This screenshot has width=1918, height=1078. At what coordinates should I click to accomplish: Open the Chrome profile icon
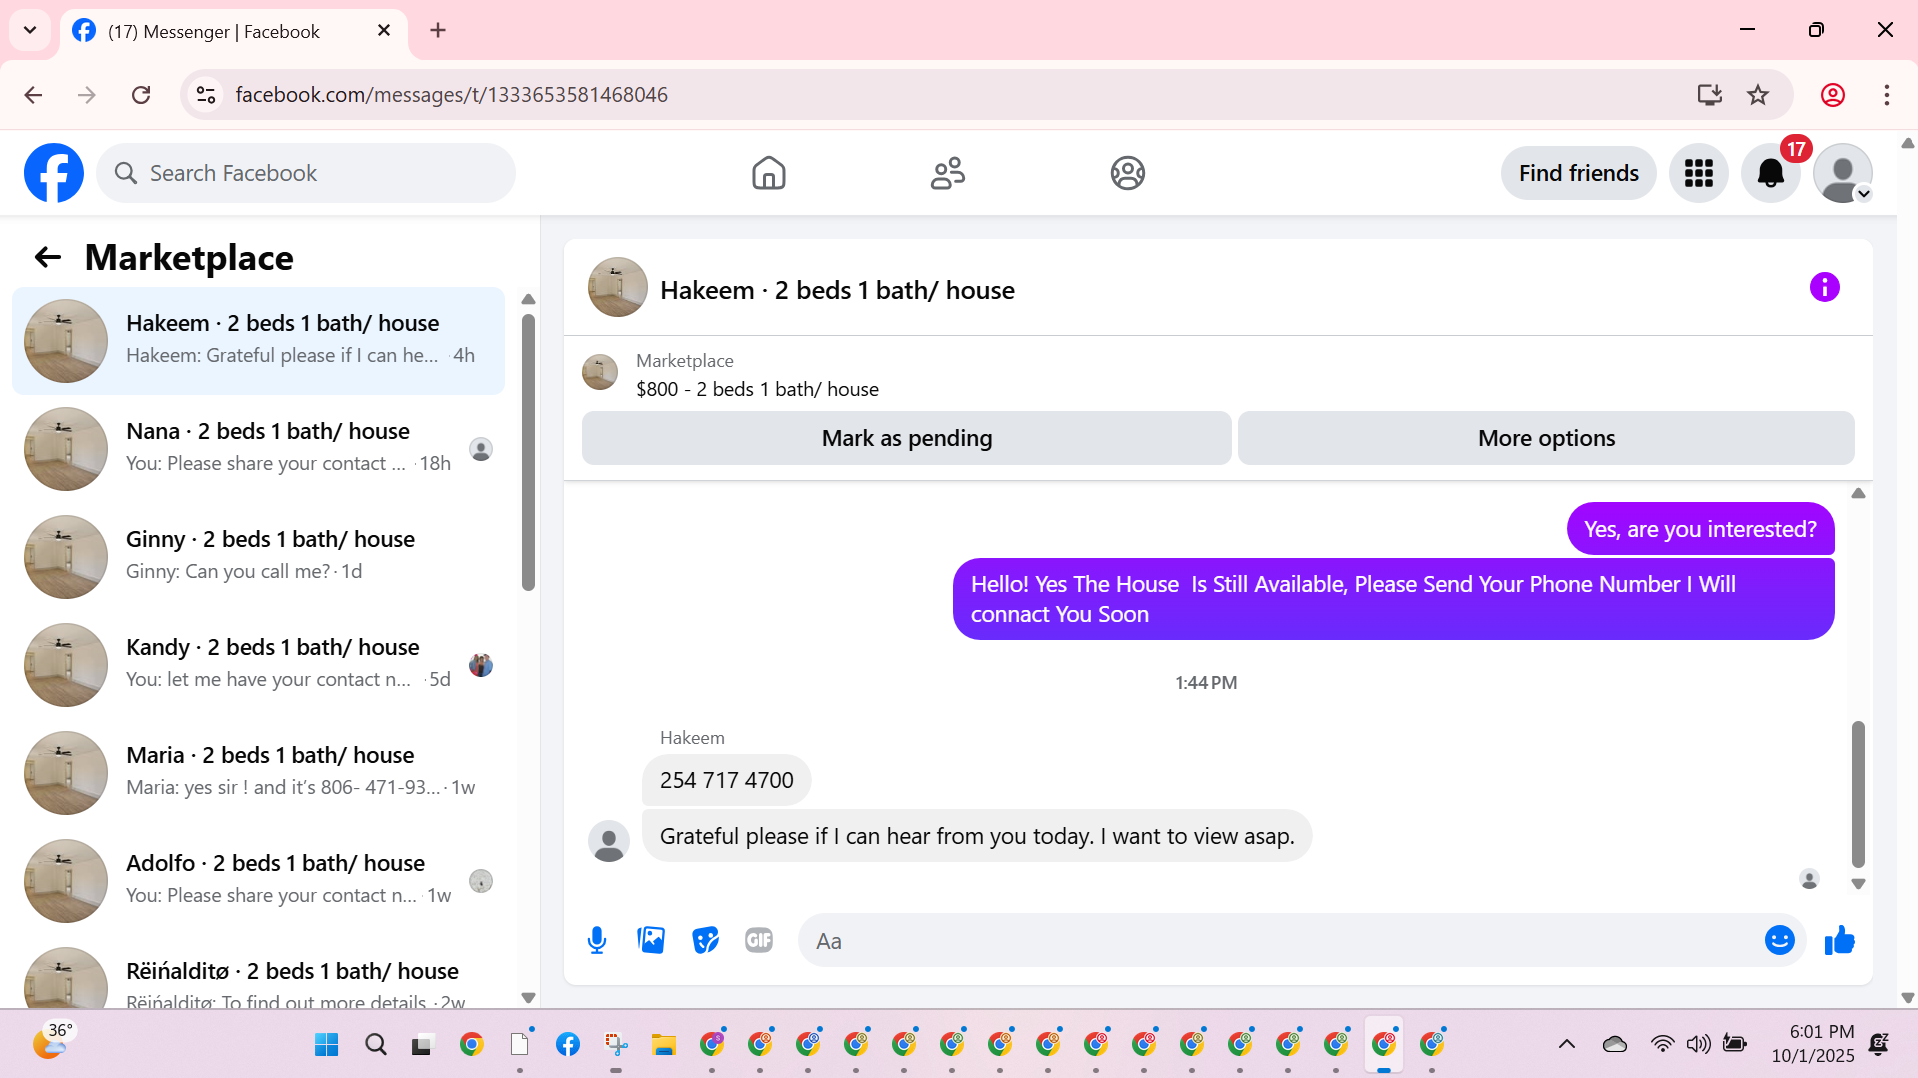(x=1833, y=95)
